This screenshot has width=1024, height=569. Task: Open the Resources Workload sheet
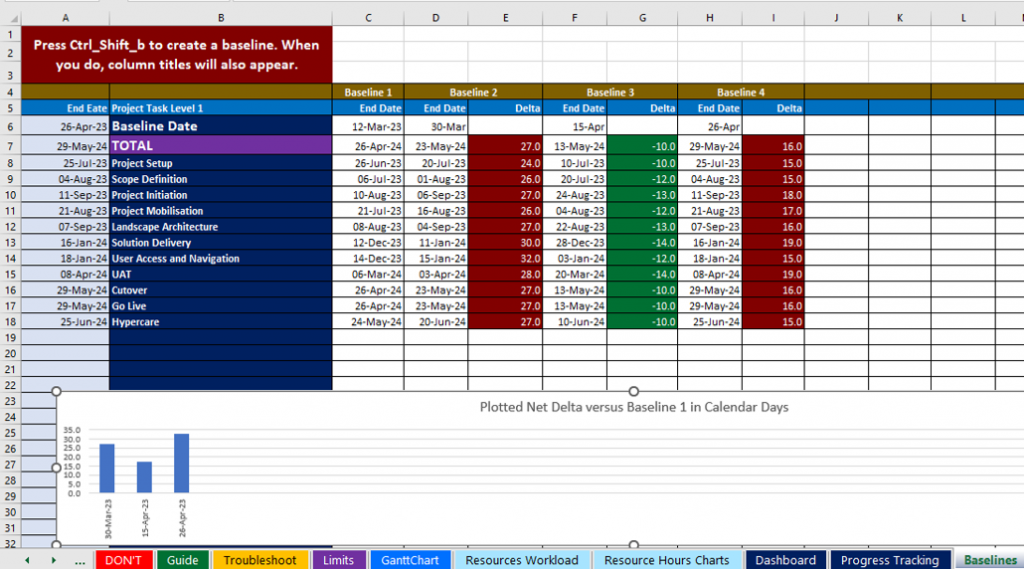click(521, 560)
